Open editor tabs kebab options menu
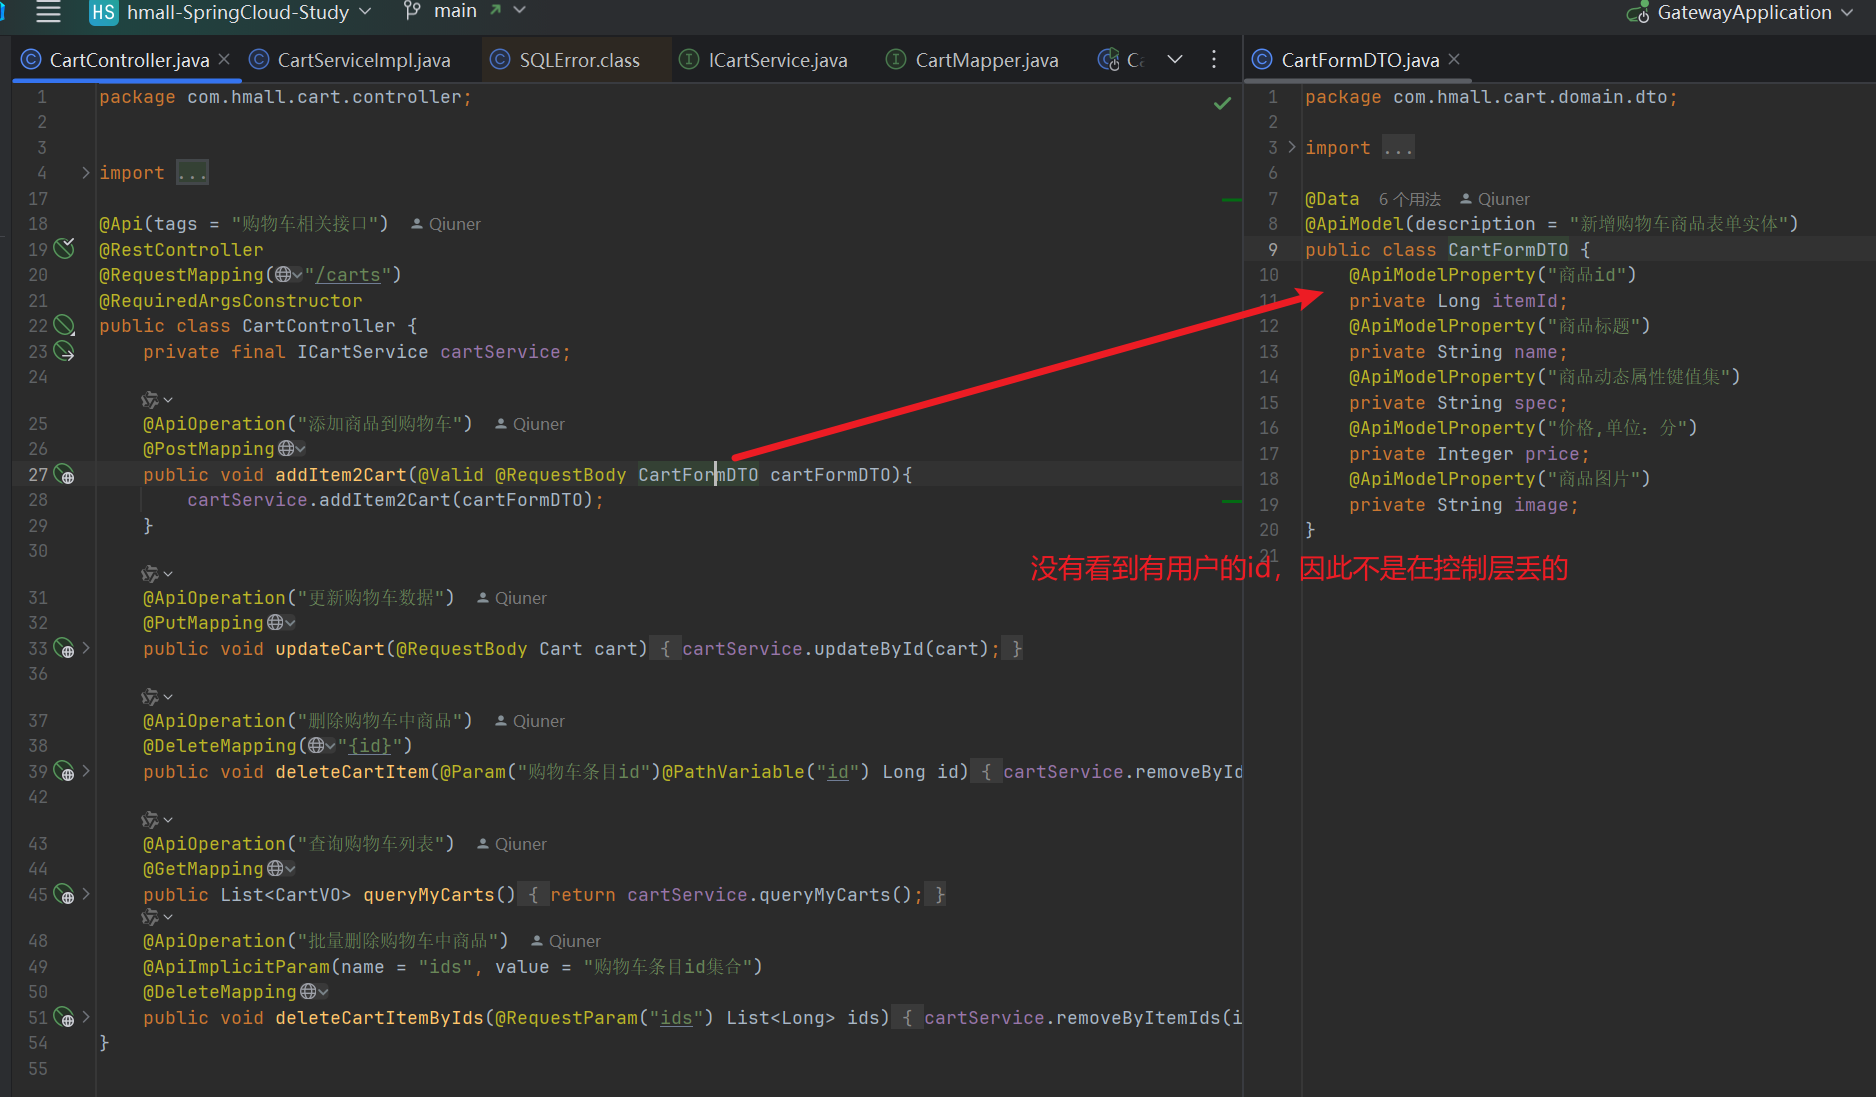This screenshot has height=1097, width=1876. [1214, 60]
